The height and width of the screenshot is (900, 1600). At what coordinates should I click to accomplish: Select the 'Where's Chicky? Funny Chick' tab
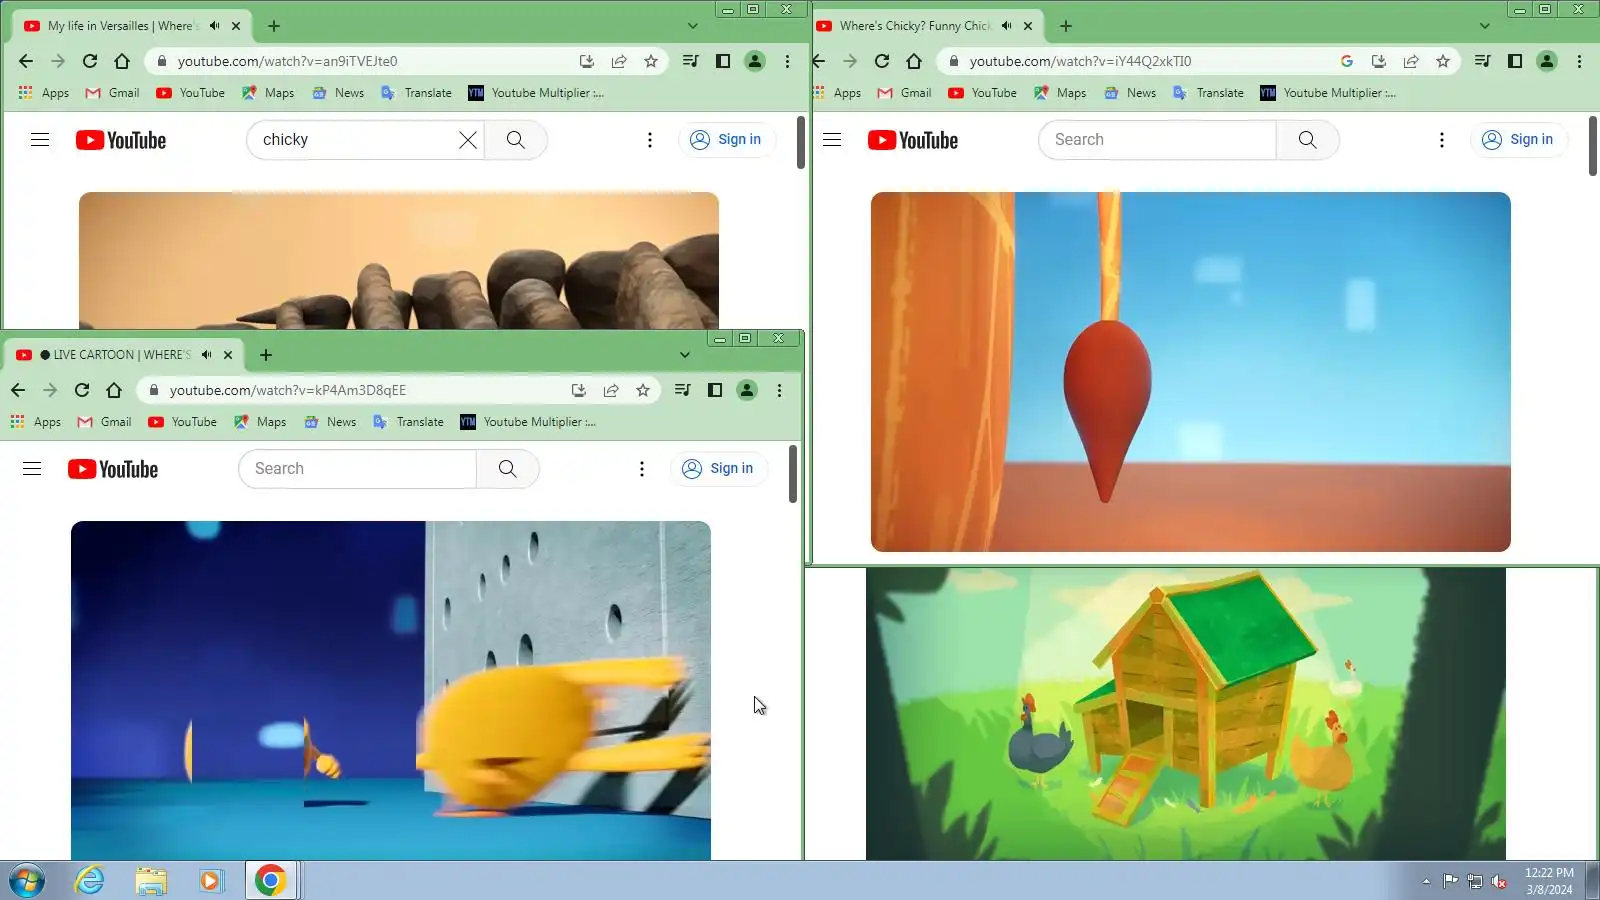tap(915, 26)
